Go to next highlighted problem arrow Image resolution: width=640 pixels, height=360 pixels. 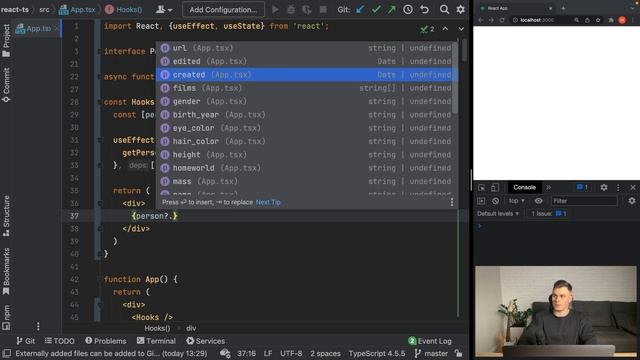click(x=461, y=29)
